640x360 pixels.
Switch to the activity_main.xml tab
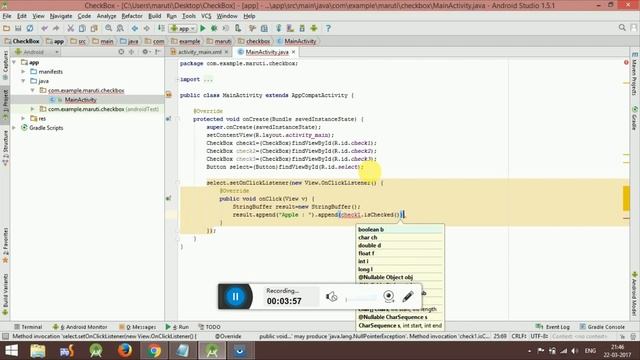(199, 52)
